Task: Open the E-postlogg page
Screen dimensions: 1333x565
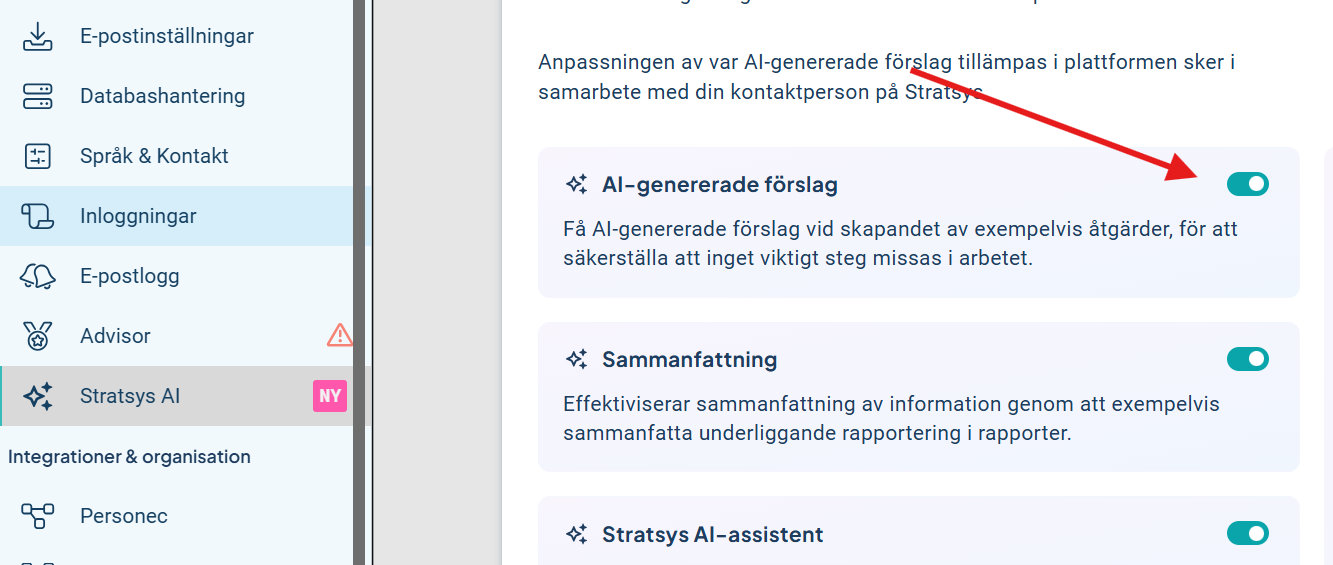Action: click(x=130, y=276)
